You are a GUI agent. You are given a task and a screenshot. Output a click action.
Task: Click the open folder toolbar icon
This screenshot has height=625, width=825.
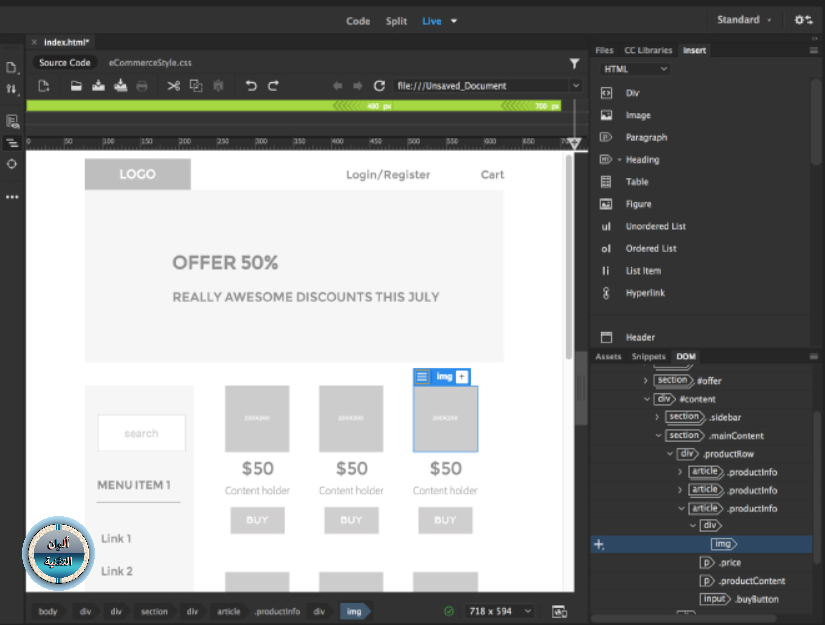pos(76,86)
